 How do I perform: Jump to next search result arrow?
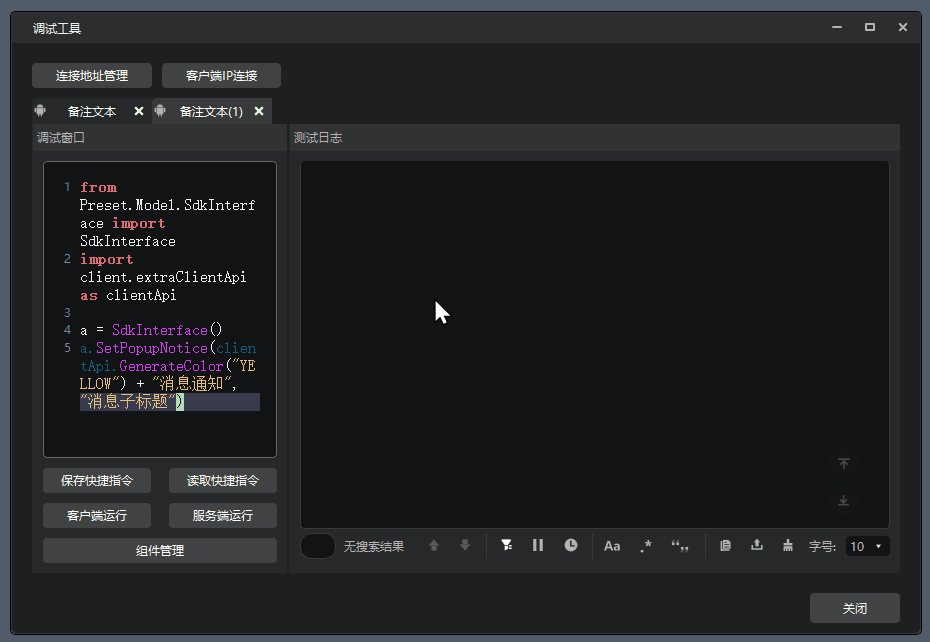465,546
